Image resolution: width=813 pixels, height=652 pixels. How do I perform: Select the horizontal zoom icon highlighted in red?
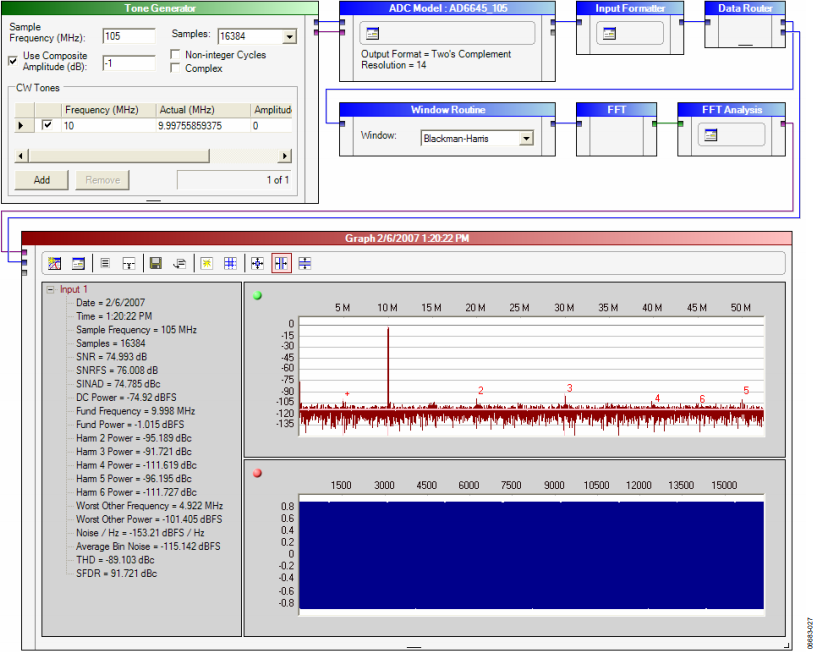point(281,263)
